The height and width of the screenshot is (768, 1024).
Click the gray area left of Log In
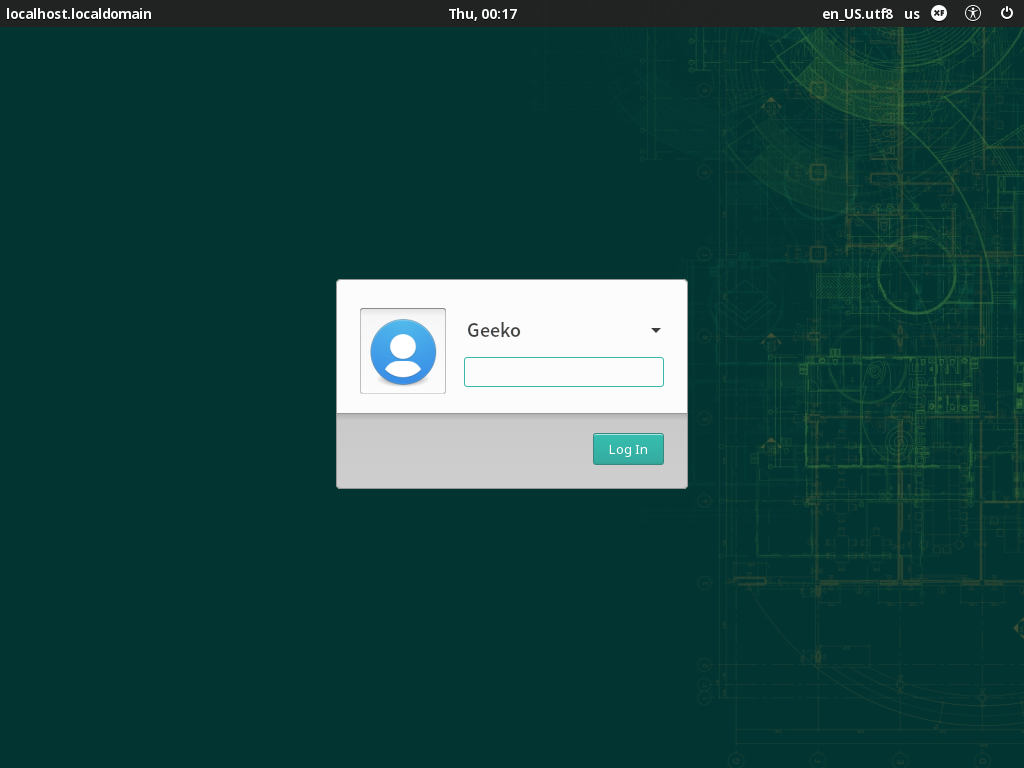(x=460, y=450)
